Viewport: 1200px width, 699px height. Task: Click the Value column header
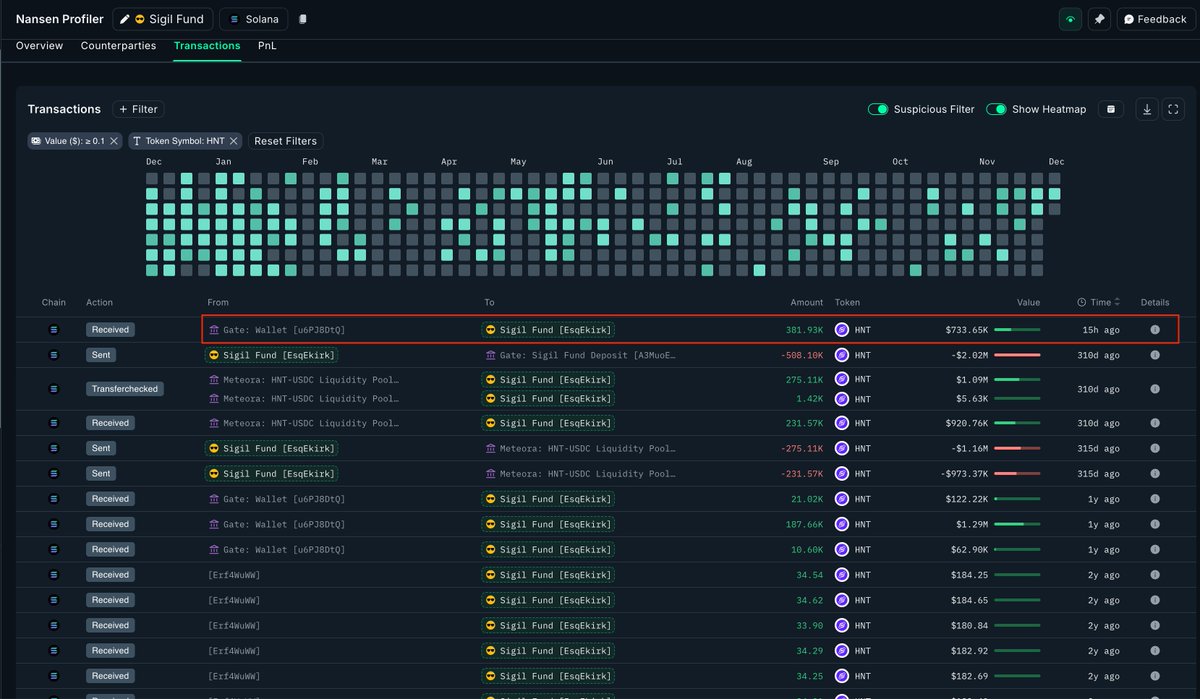click(x=1028, y=302)
